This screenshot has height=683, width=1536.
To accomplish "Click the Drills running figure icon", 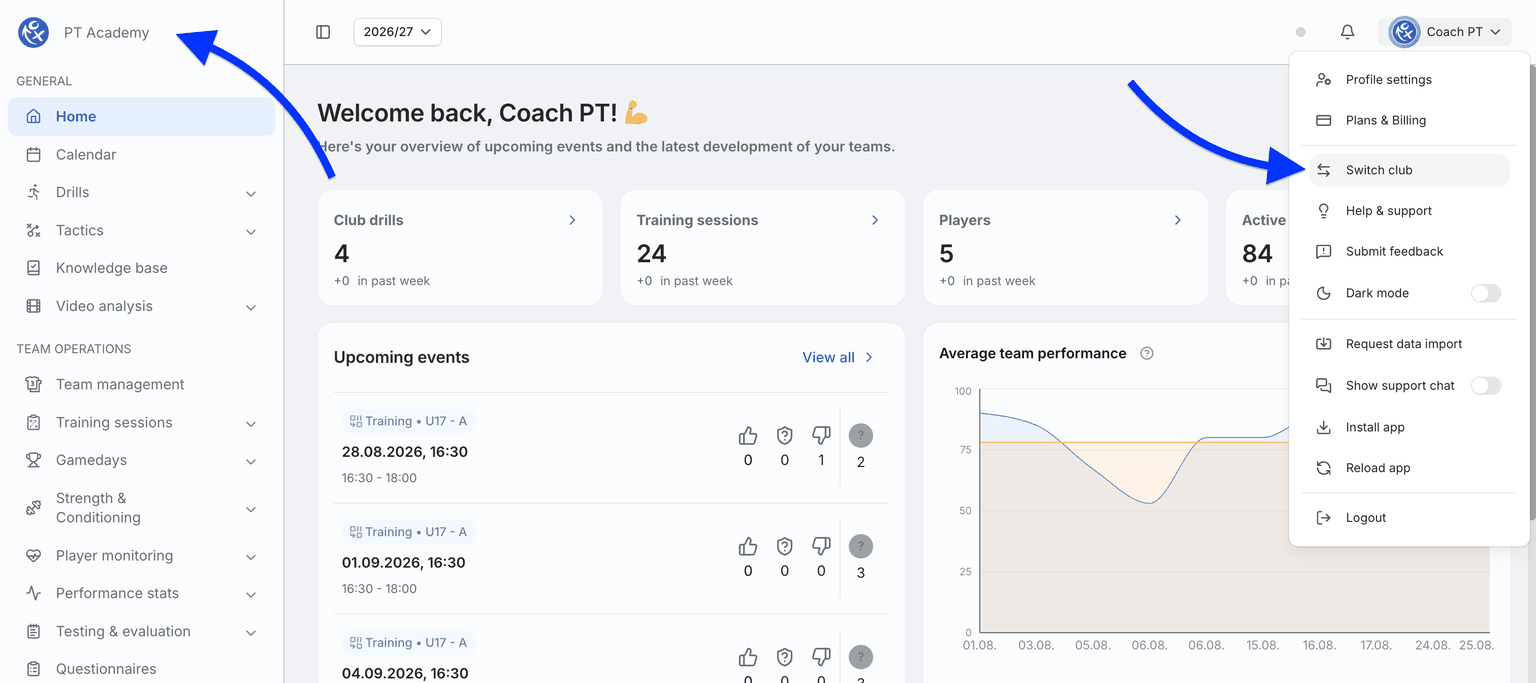I will (34, 192).
